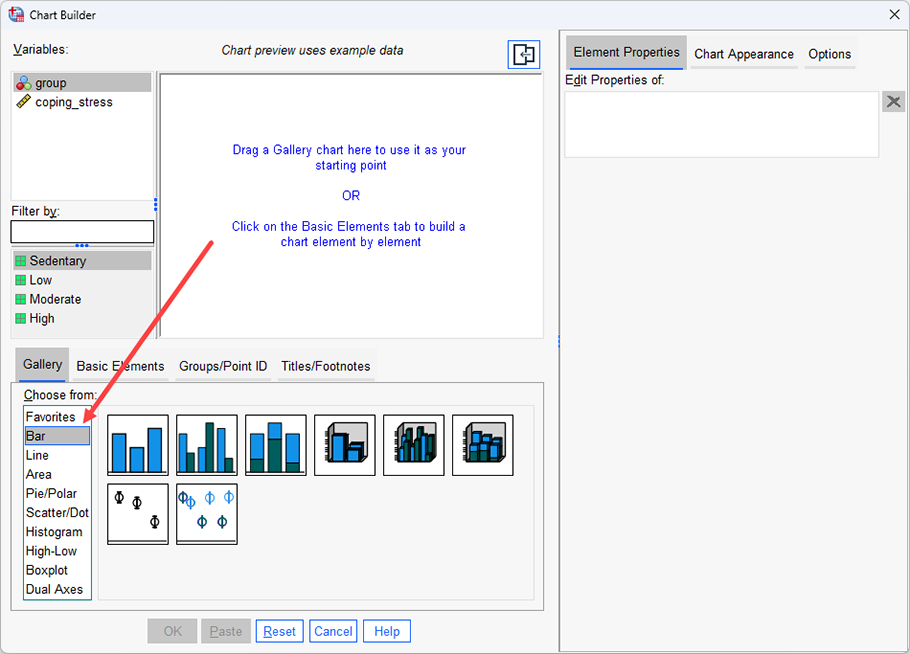
Task: Select Scatter/Dot chart category
Action: point(57,512)
